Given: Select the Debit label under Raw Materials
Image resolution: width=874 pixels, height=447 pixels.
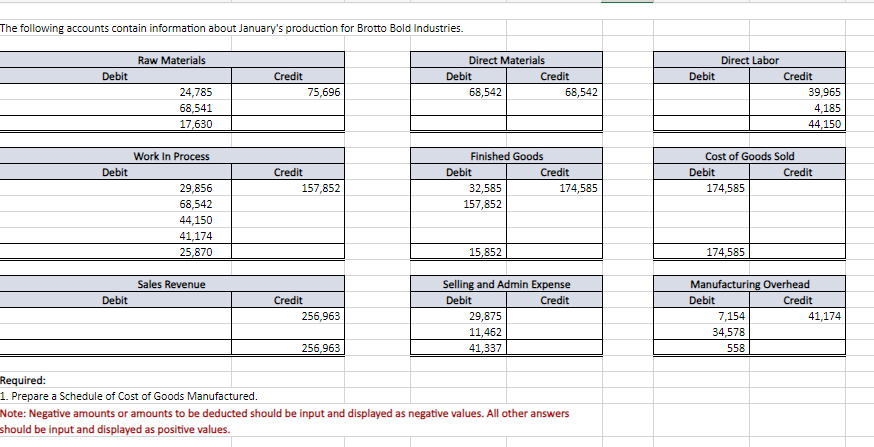Looking at the screenshot, I should click(114, 76).
